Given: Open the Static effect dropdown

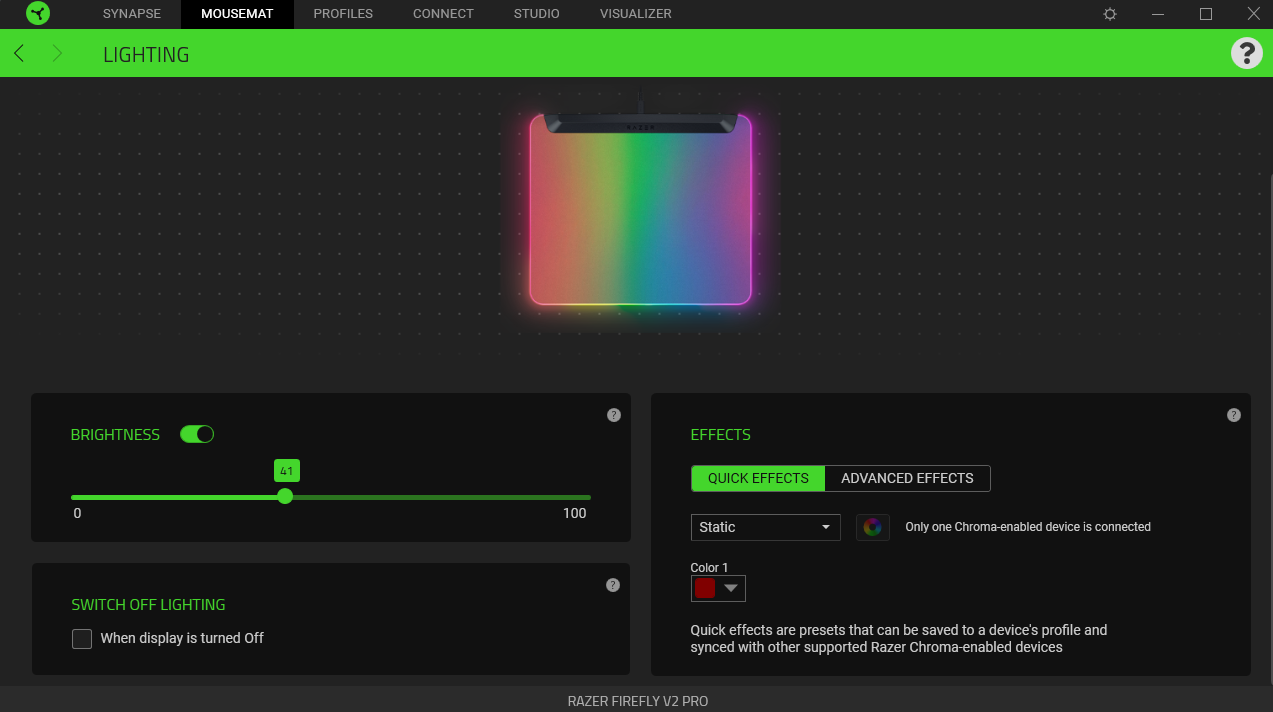Looking at the screenshot, I should (x=765, y=527).
